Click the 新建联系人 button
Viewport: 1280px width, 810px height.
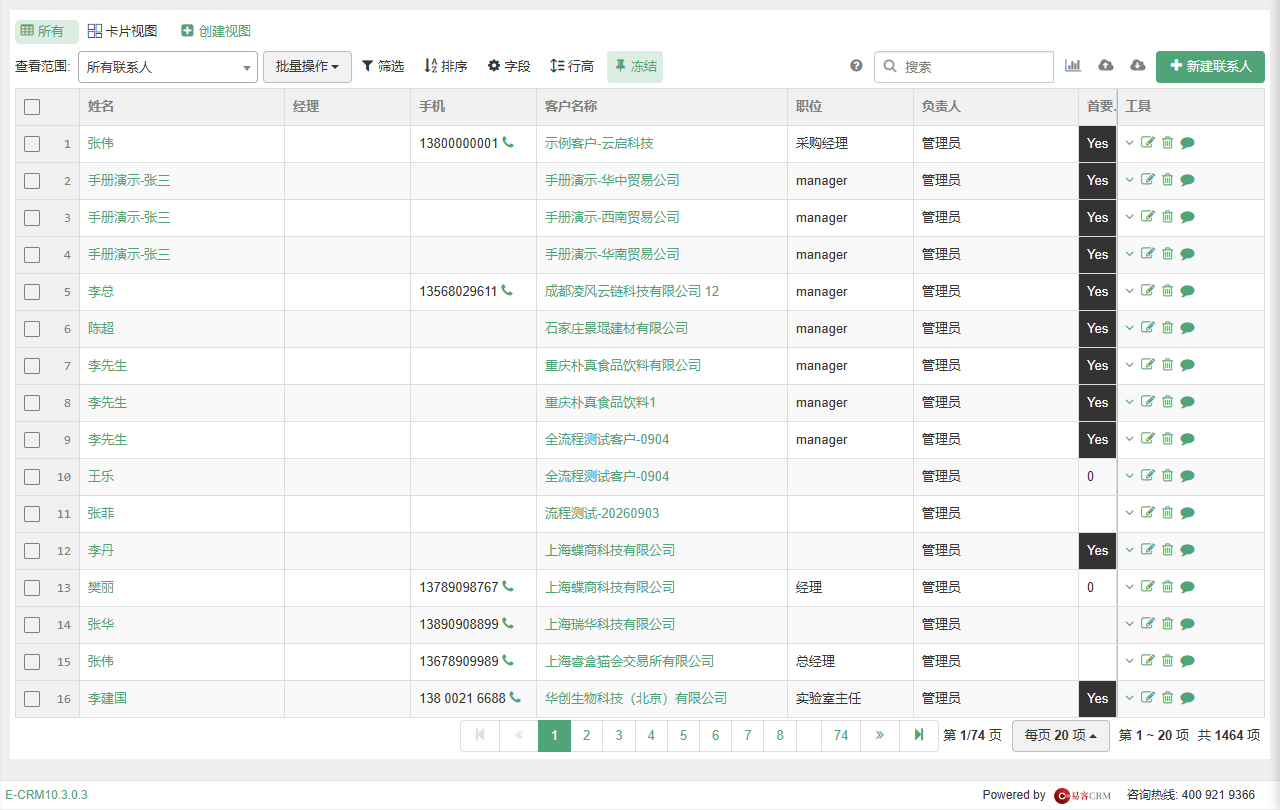[x=1210, y=66]
